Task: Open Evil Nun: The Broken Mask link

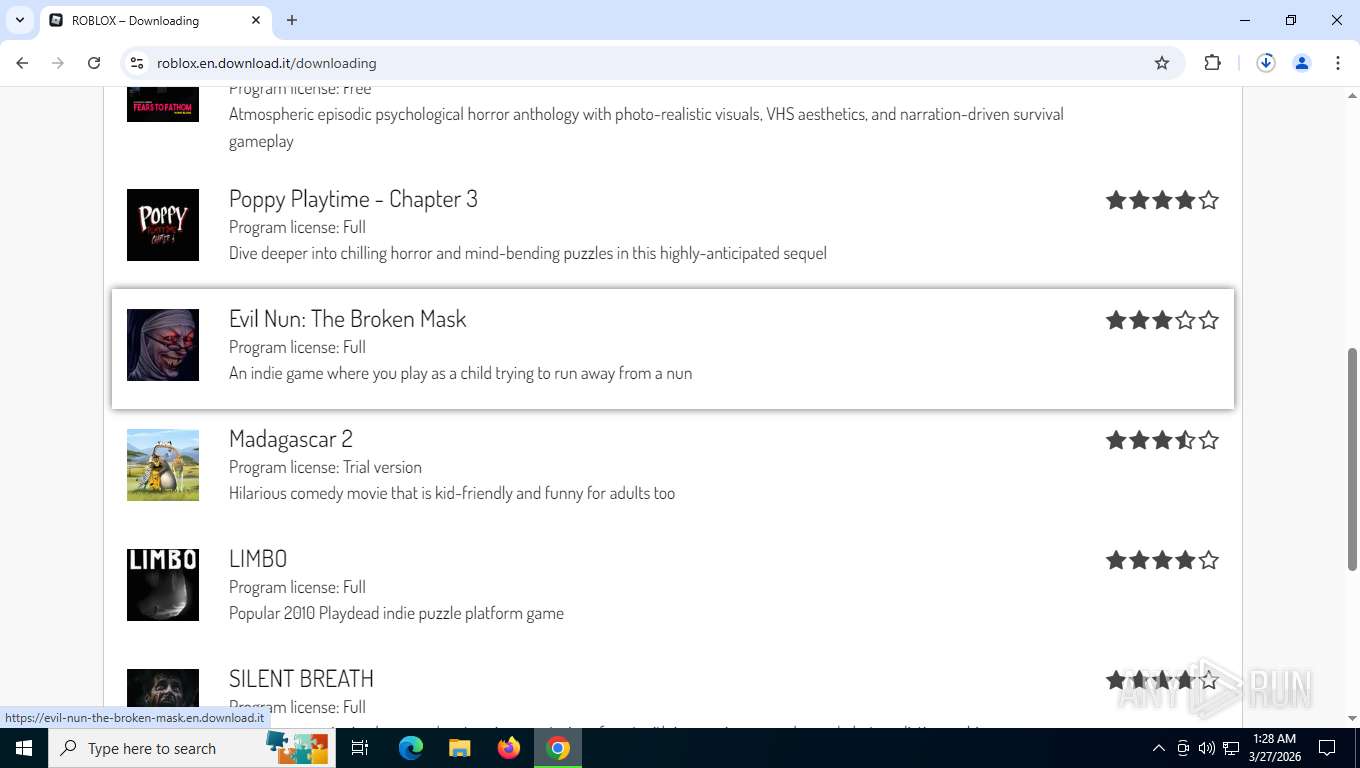Action: (347, 319)
